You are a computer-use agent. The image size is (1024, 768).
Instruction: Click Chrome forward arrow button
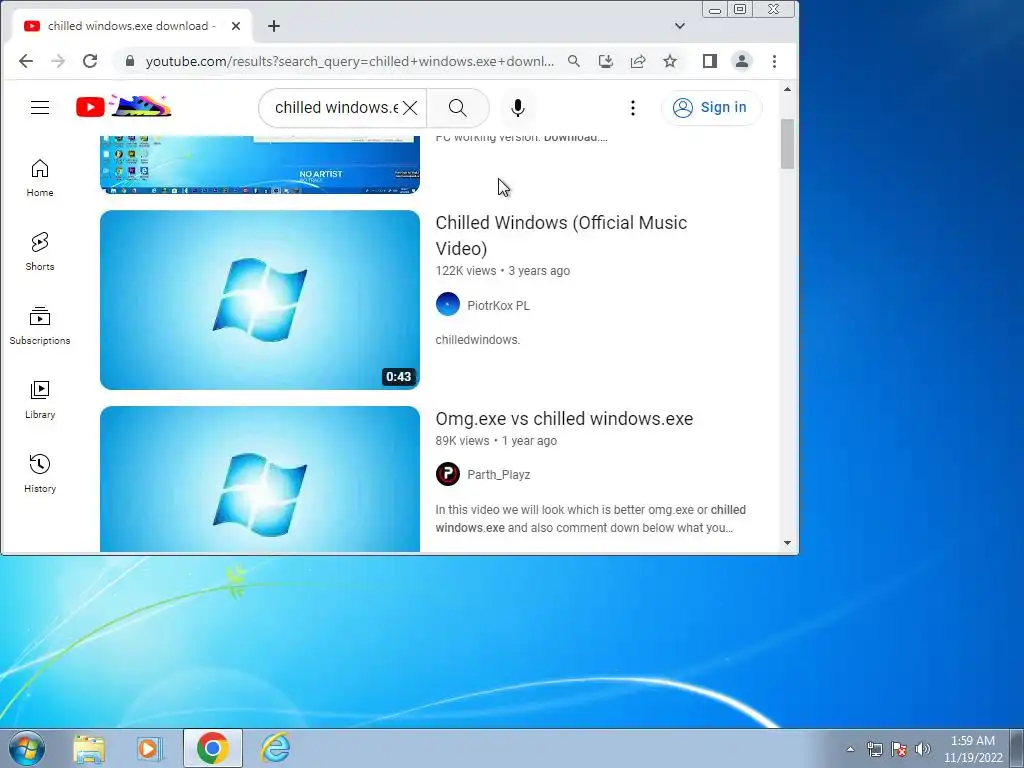(58, 61)
